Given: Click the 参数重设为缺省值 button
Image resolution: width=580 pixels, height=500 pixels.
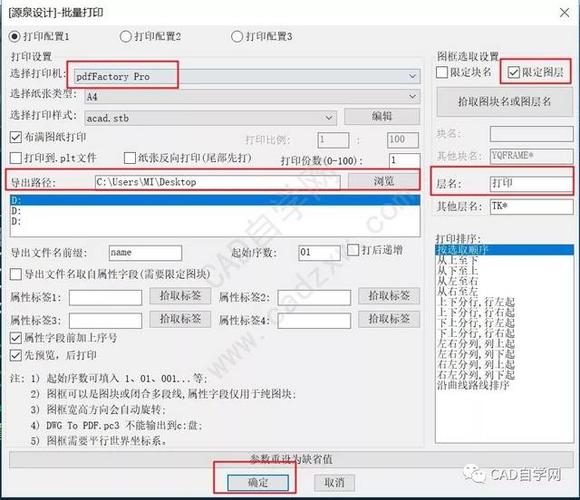Looking at the screenshot, I should coord(291,459).
